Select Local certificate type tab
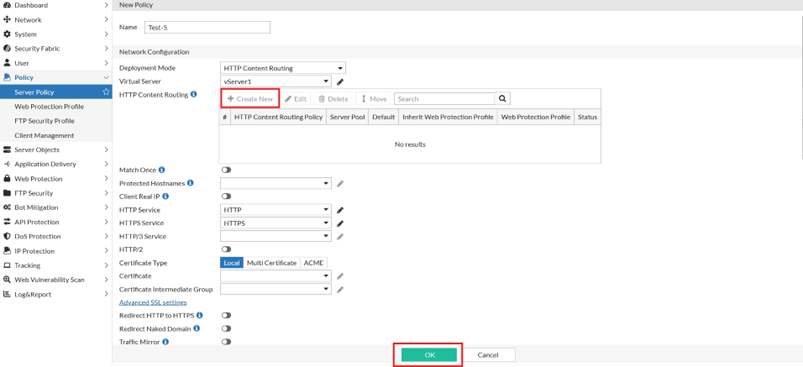This screenshot has width=803, height=367. click(232, 263)
